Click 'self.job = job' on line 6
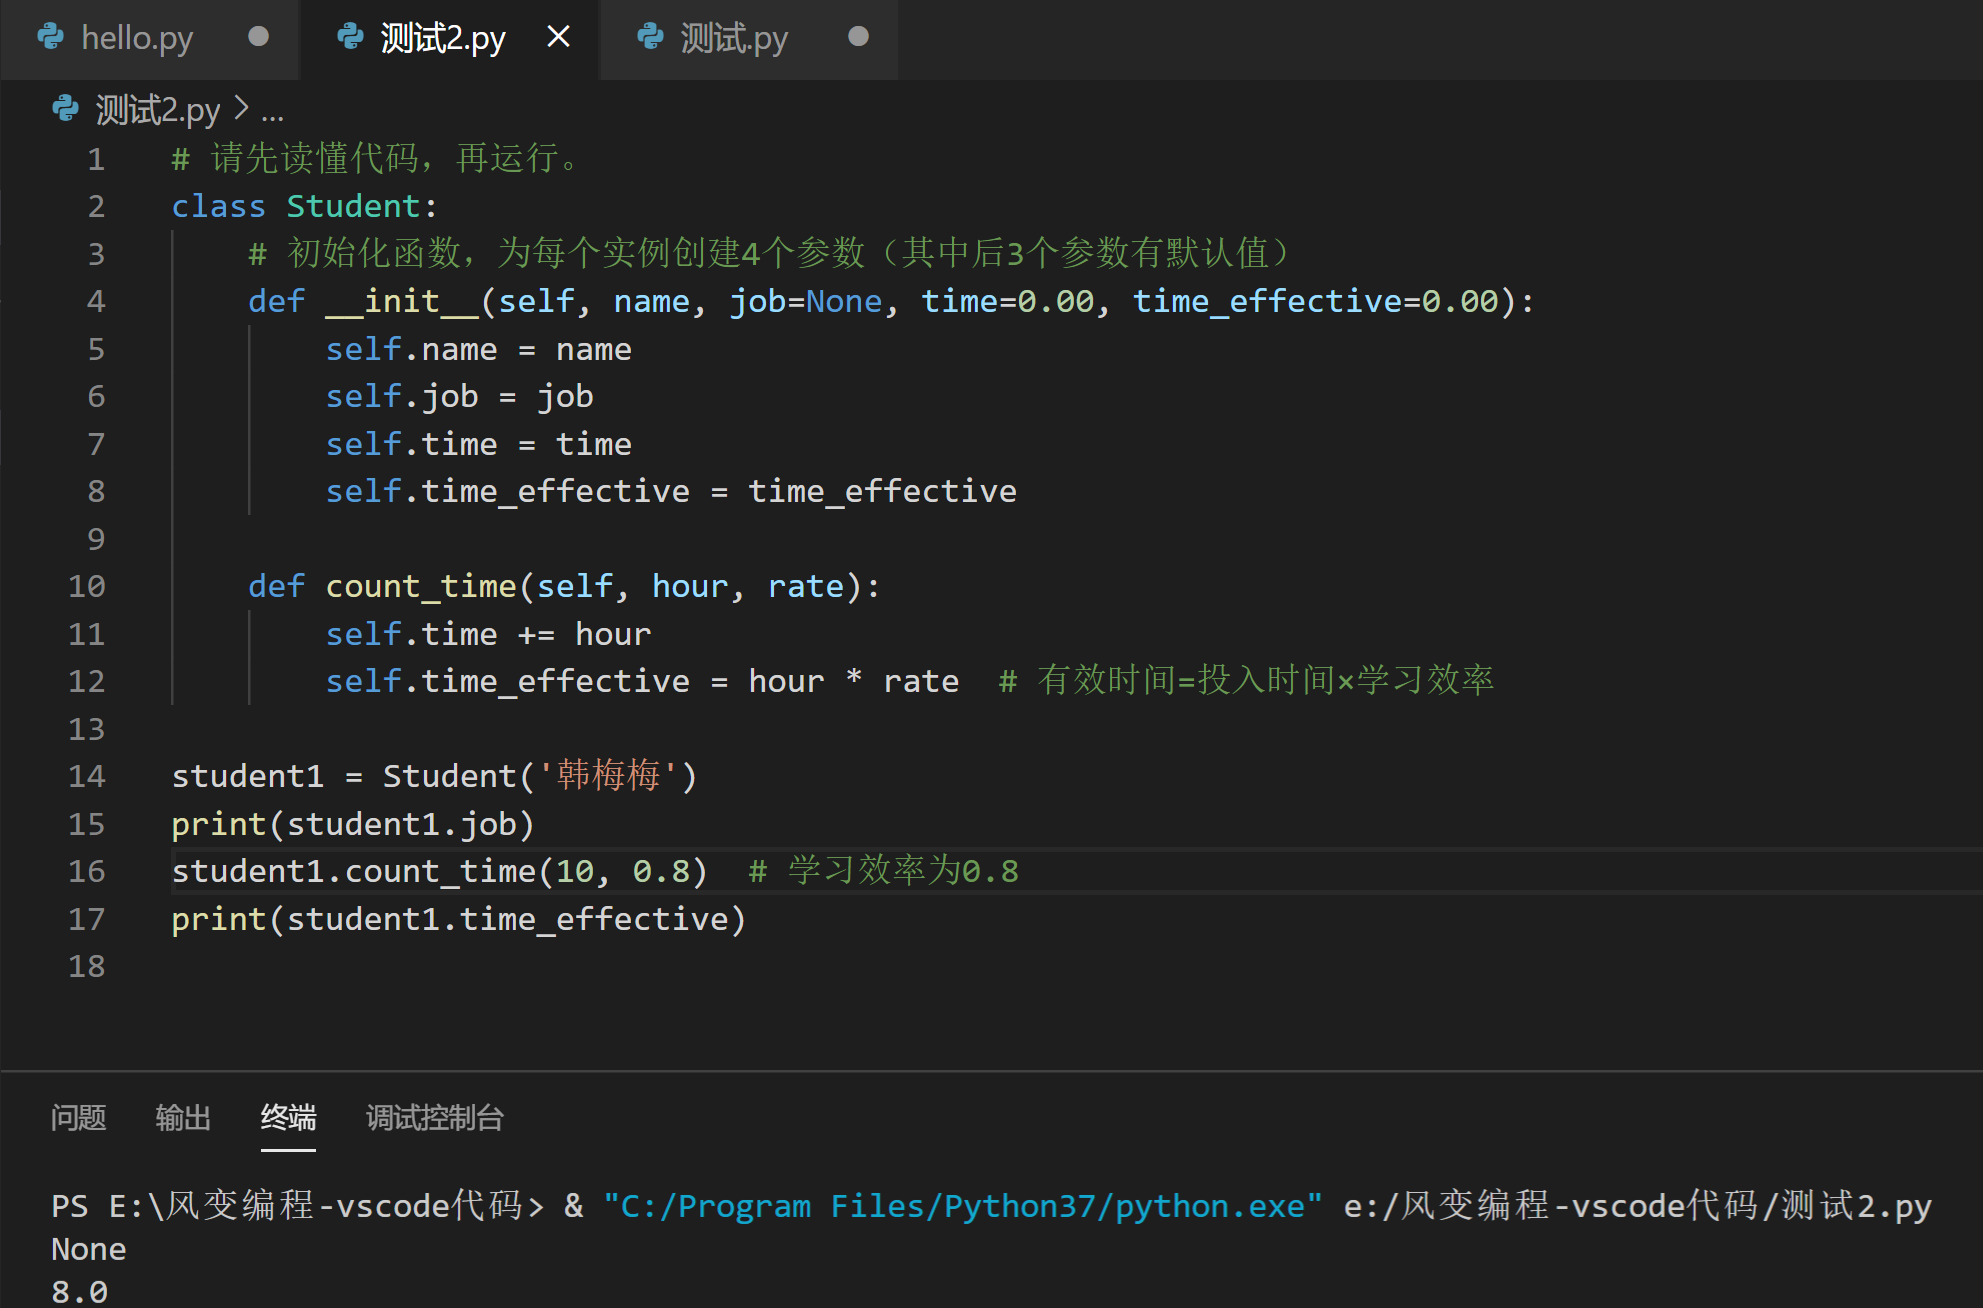Image resolution: width=1983 pixels, height=1308 pixels. click(x=459, y=396)
